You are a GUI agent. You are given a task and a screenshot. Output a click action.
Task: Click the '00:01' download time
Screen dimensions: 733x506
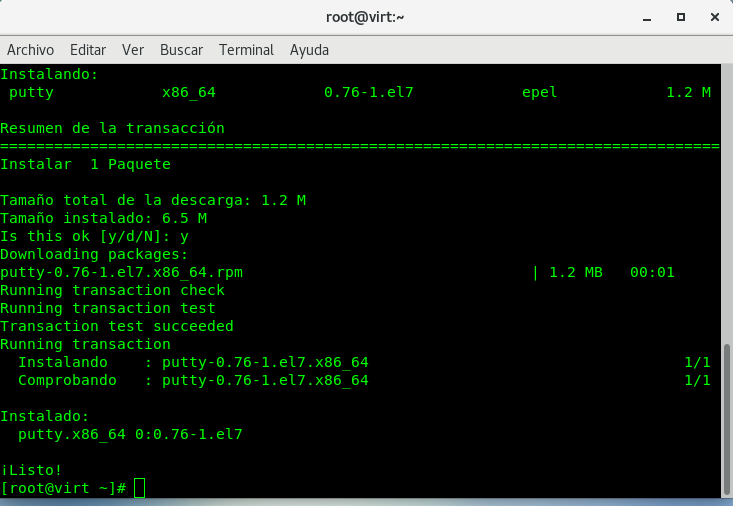click(x=652, y=272)
